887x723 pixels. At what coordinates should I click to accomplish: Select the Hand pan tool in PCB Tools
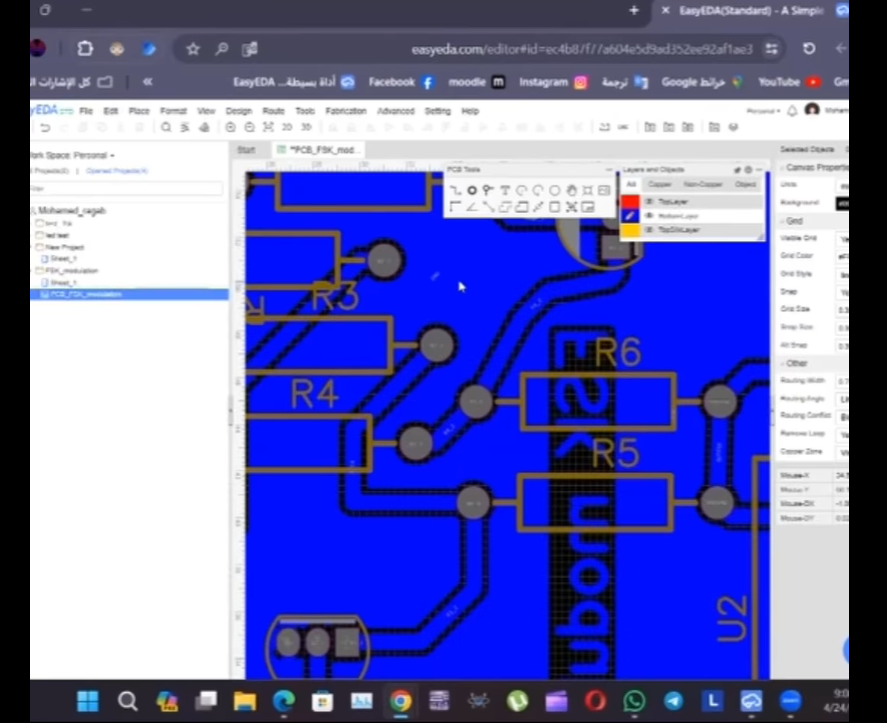pos(571,190)
